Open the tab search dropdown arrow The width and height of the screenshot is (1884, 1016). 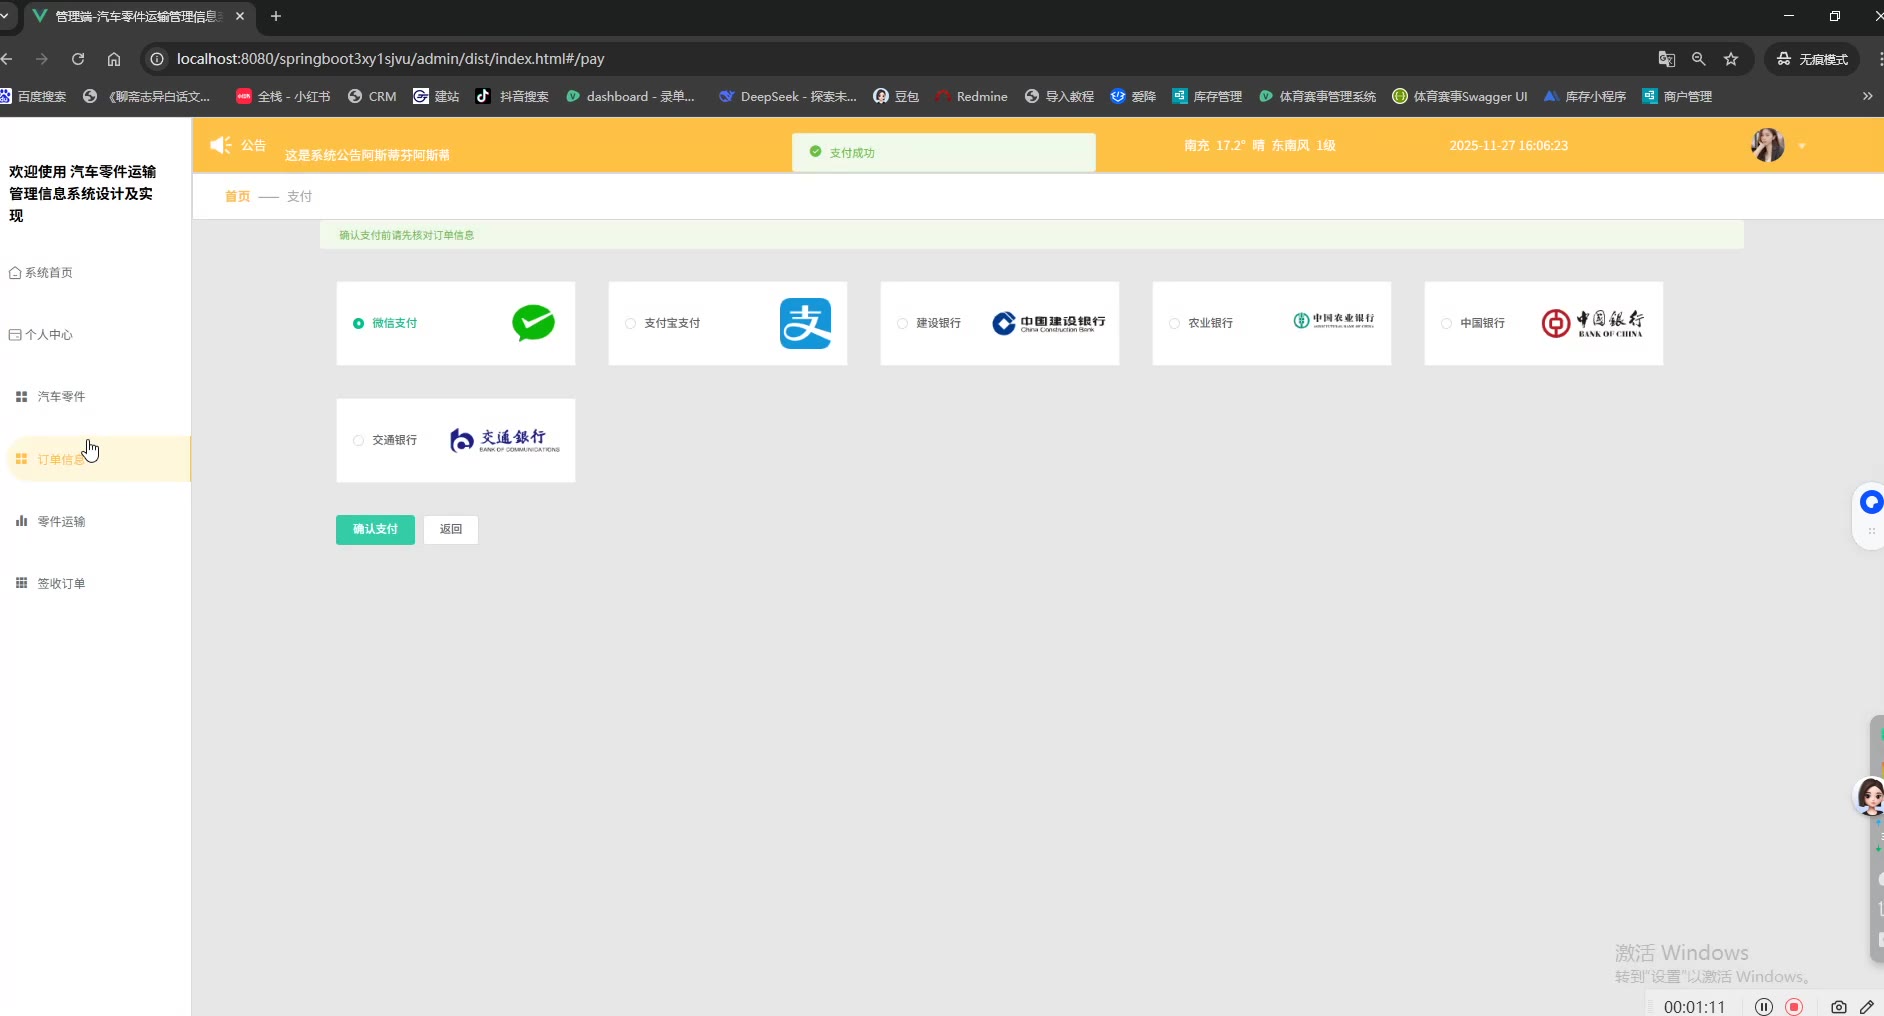pyautogui.click(x=5, y=16)
